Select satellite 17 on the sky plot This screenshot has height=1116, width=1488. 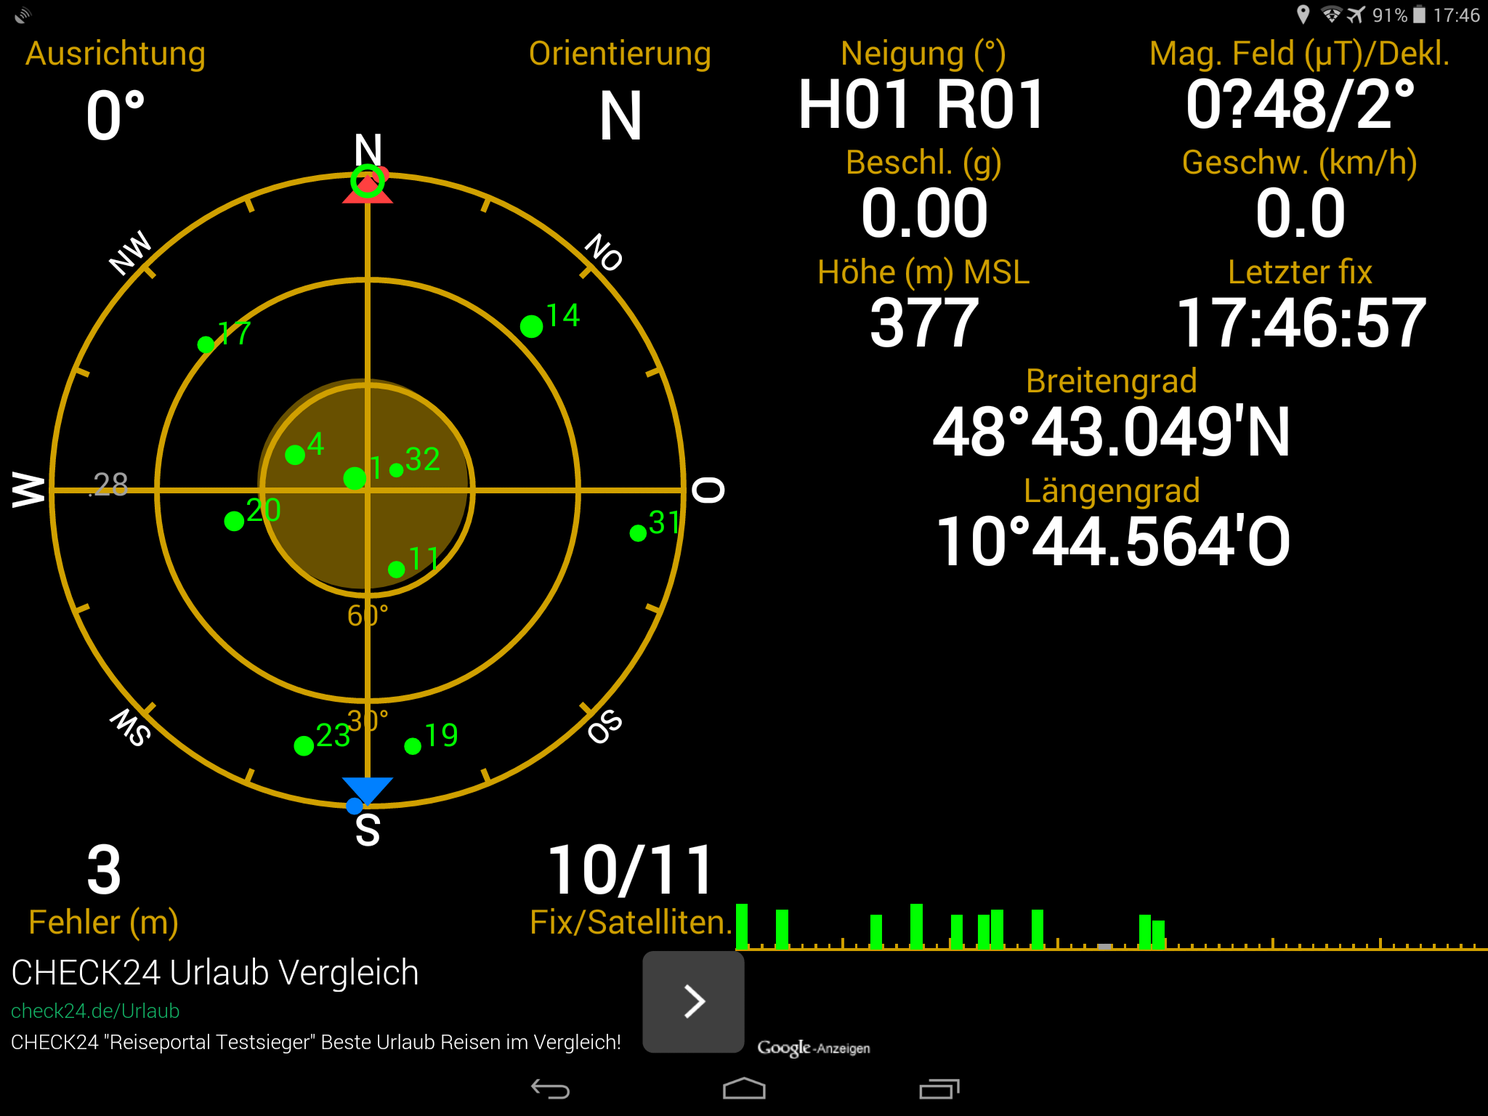click(x=206, y=344)
